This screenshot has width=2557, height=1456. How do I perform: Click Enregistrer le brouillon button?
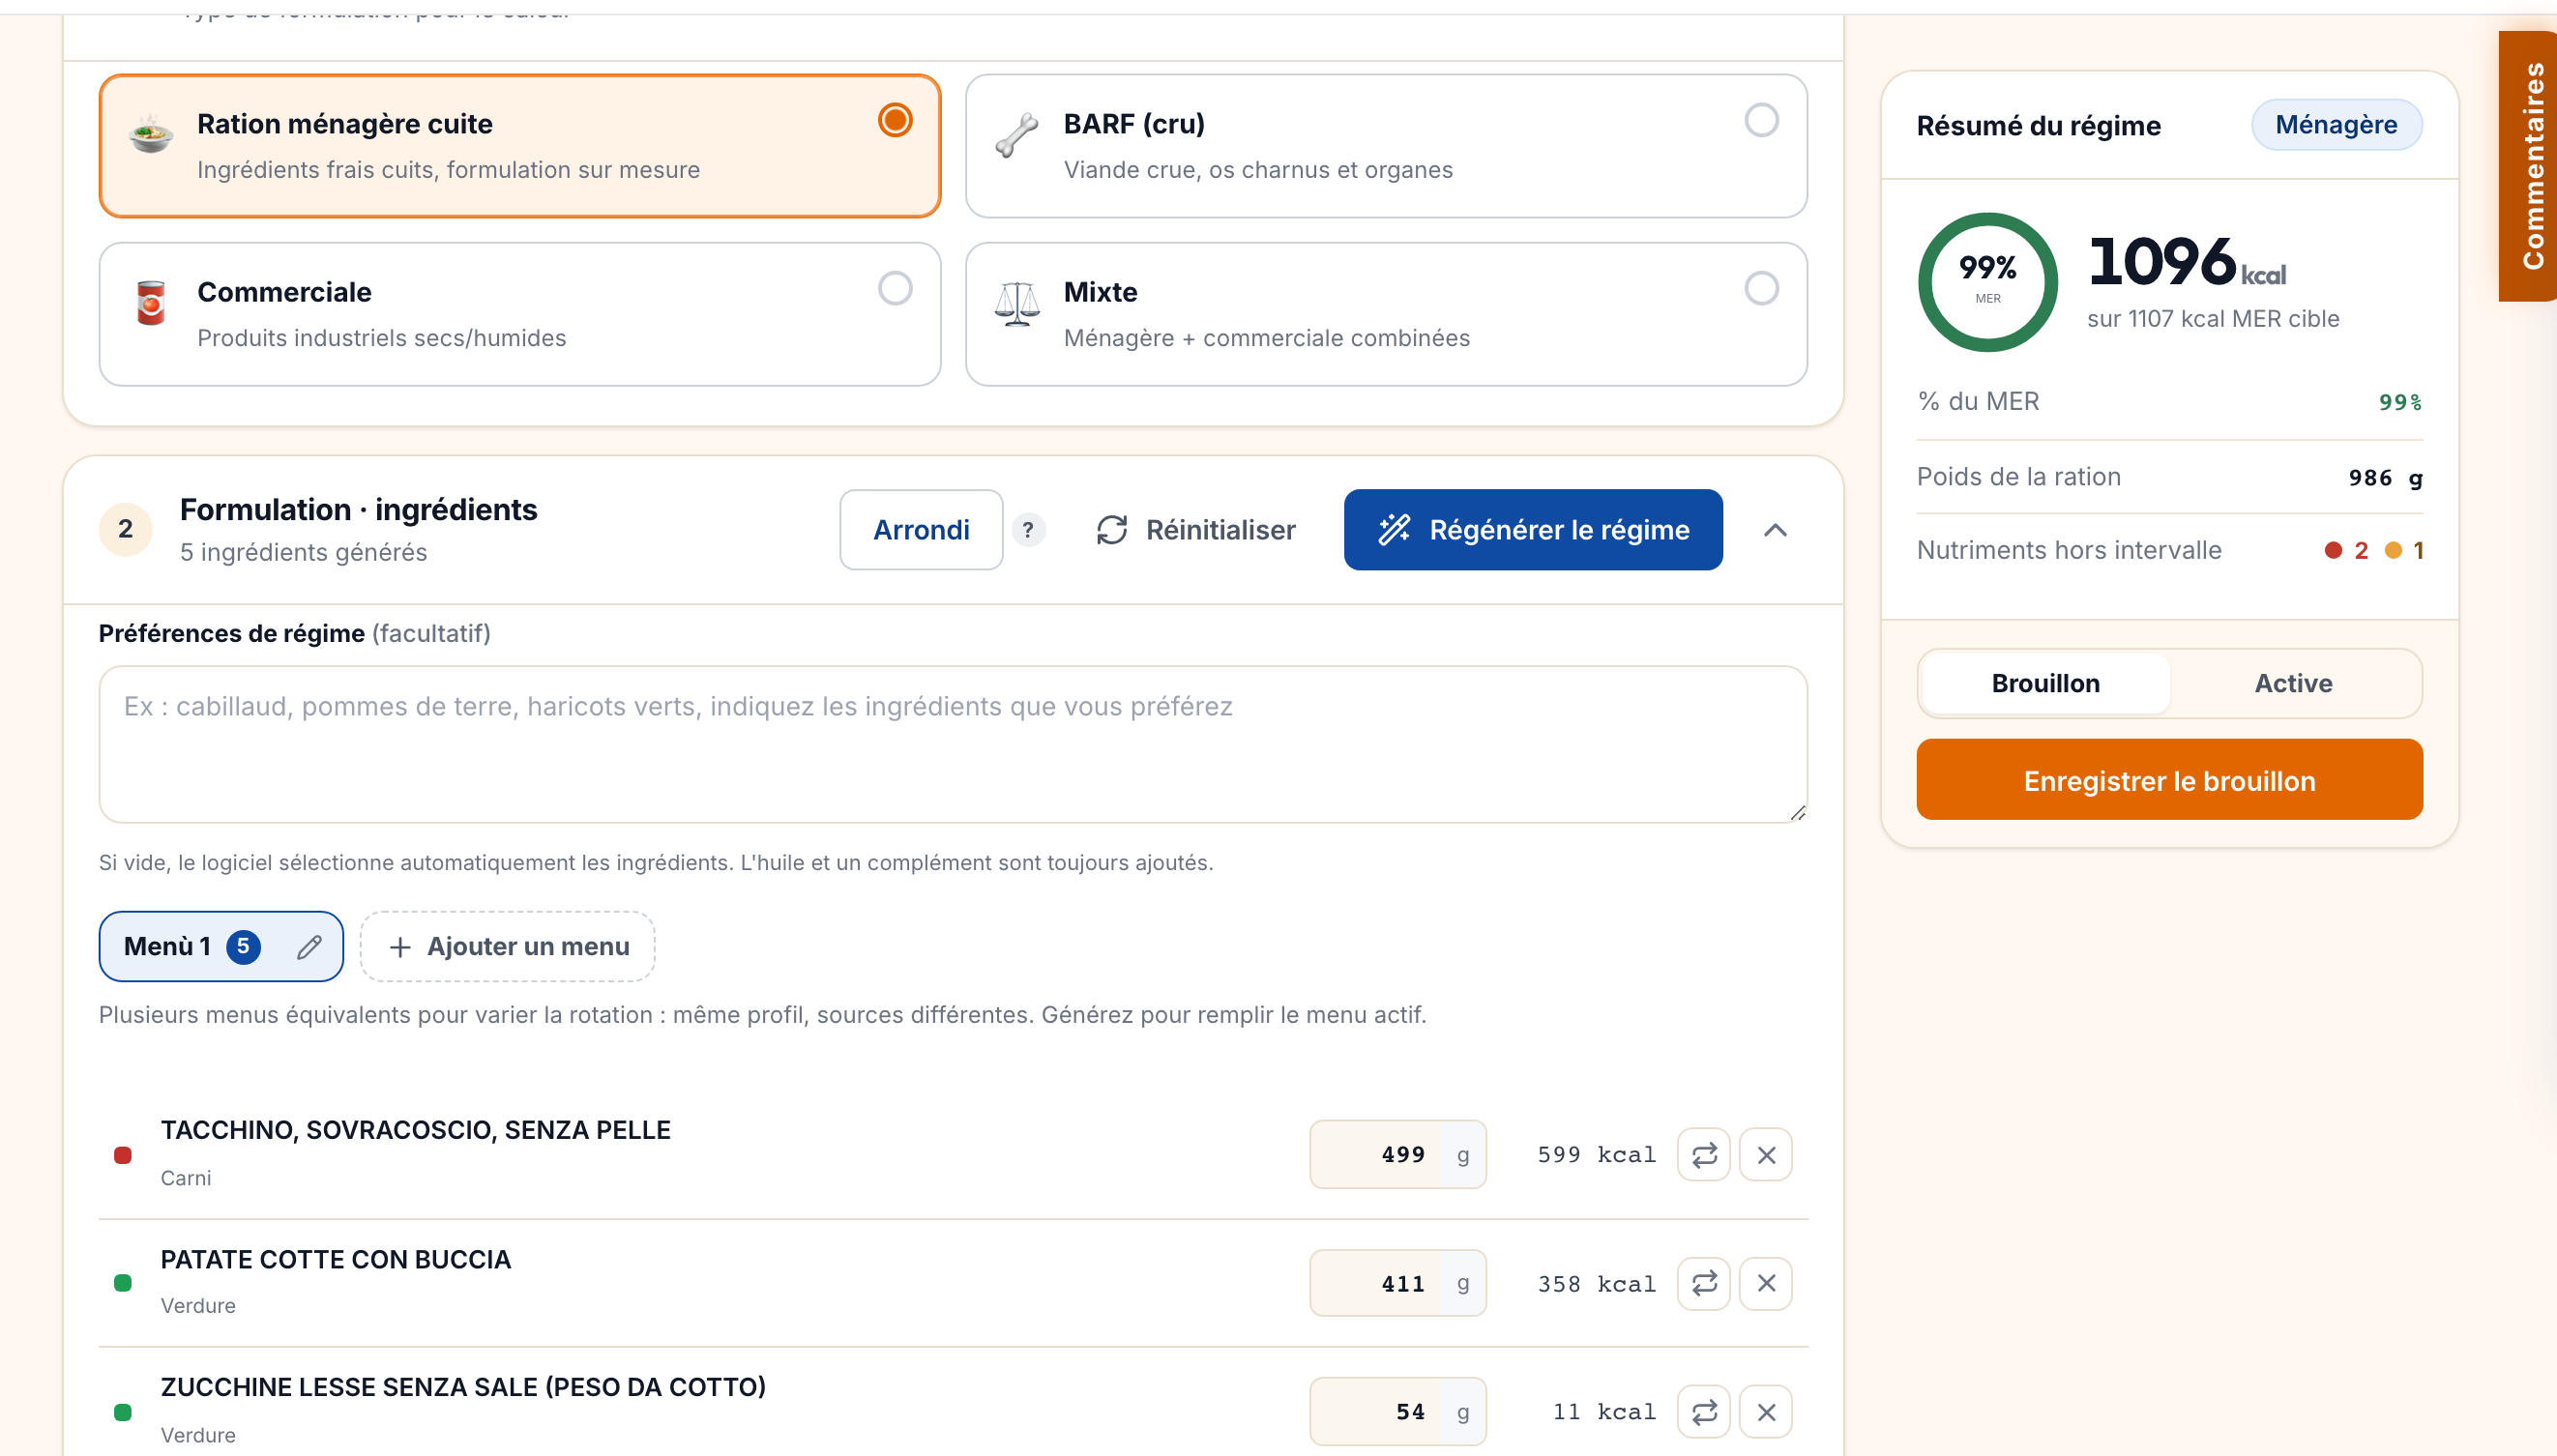2169,780
